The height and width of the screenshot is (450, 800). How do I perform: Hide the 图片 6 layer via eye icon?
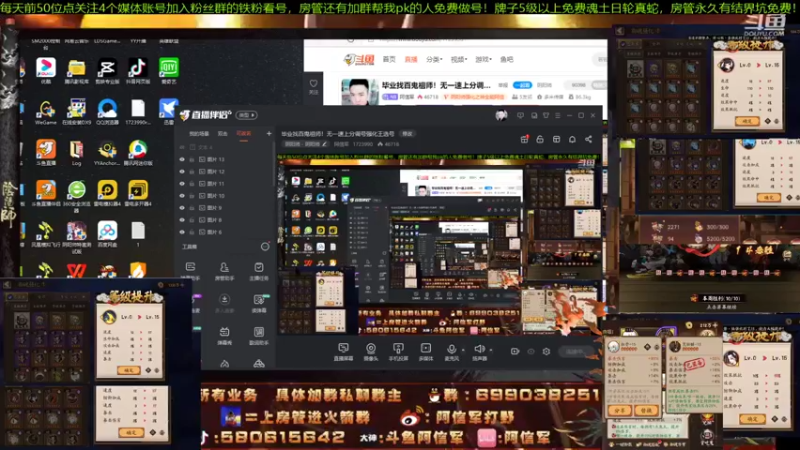(x=182, y=232)
